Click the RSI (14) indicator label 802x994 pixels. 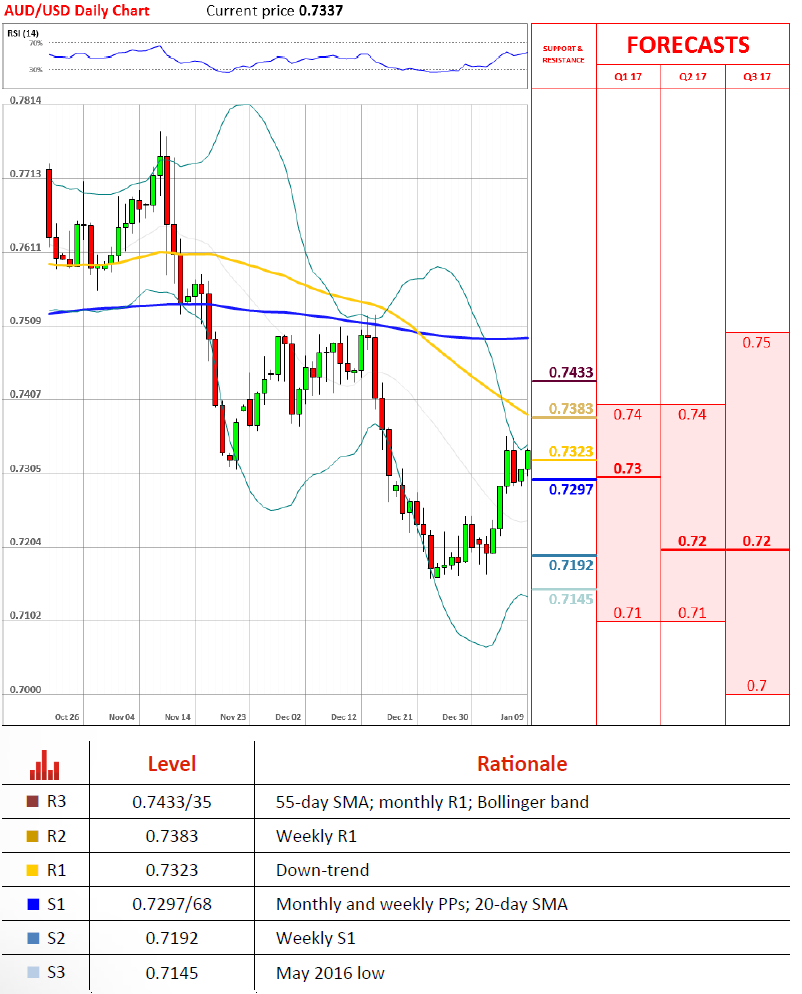23,33
